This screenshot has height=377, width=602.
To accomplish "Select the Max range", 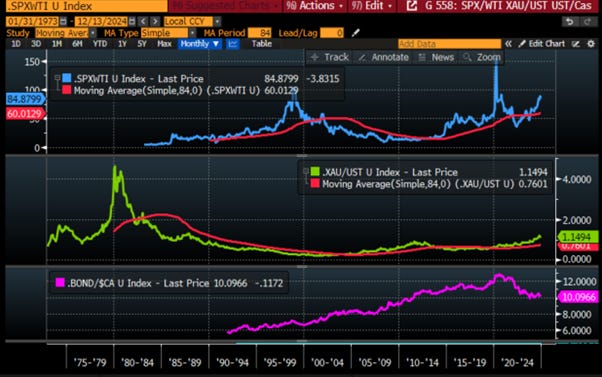I will (x=164, y=44).
